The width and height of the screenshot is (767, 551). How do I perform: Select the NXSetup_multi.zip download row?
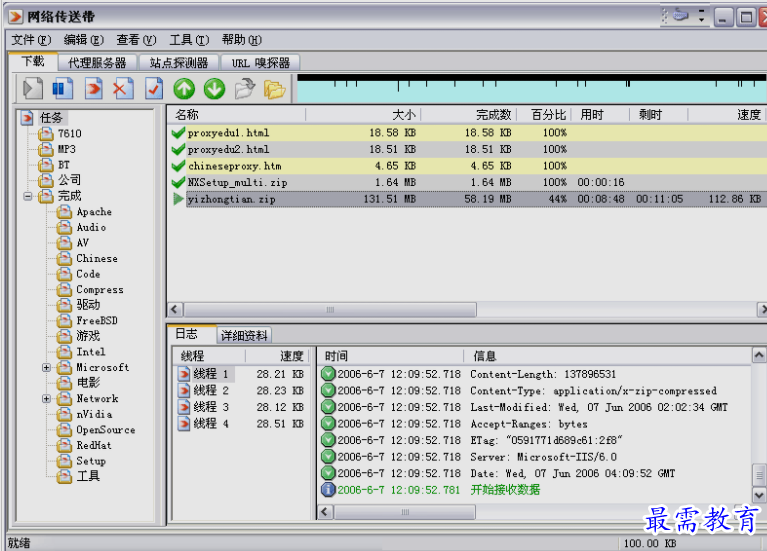[x=468, y=183]
